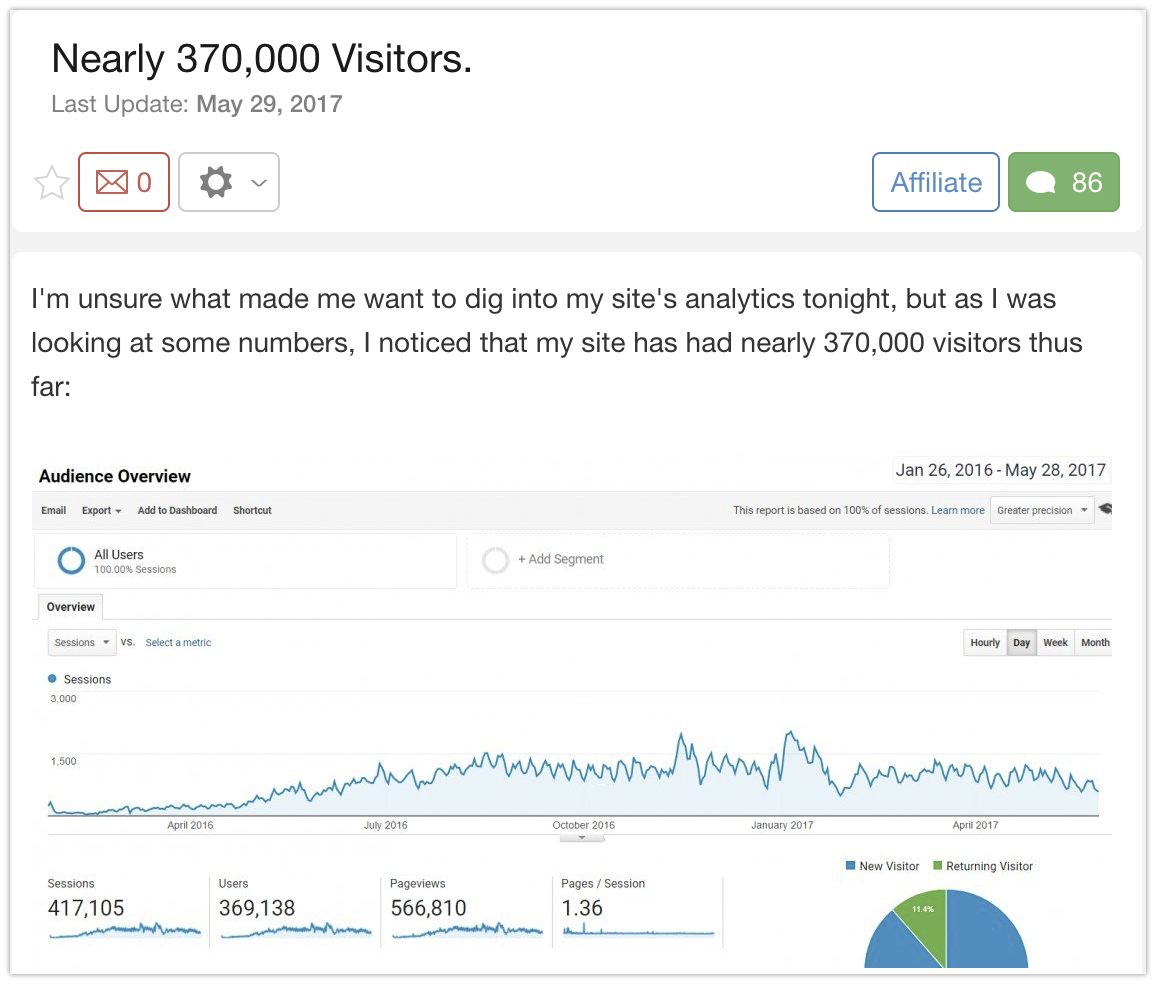Click the Shortcut menu item
This screenshot has width=1156, height=984.
pos(252,510)
